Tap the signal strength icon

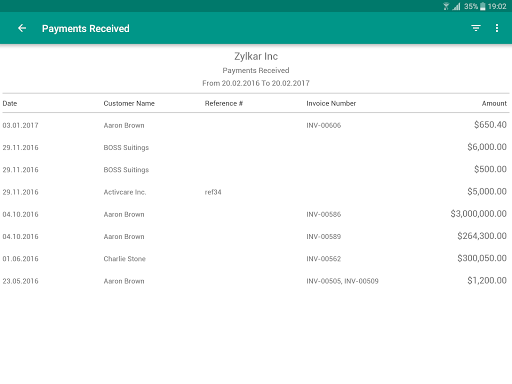tap(456, 6)
